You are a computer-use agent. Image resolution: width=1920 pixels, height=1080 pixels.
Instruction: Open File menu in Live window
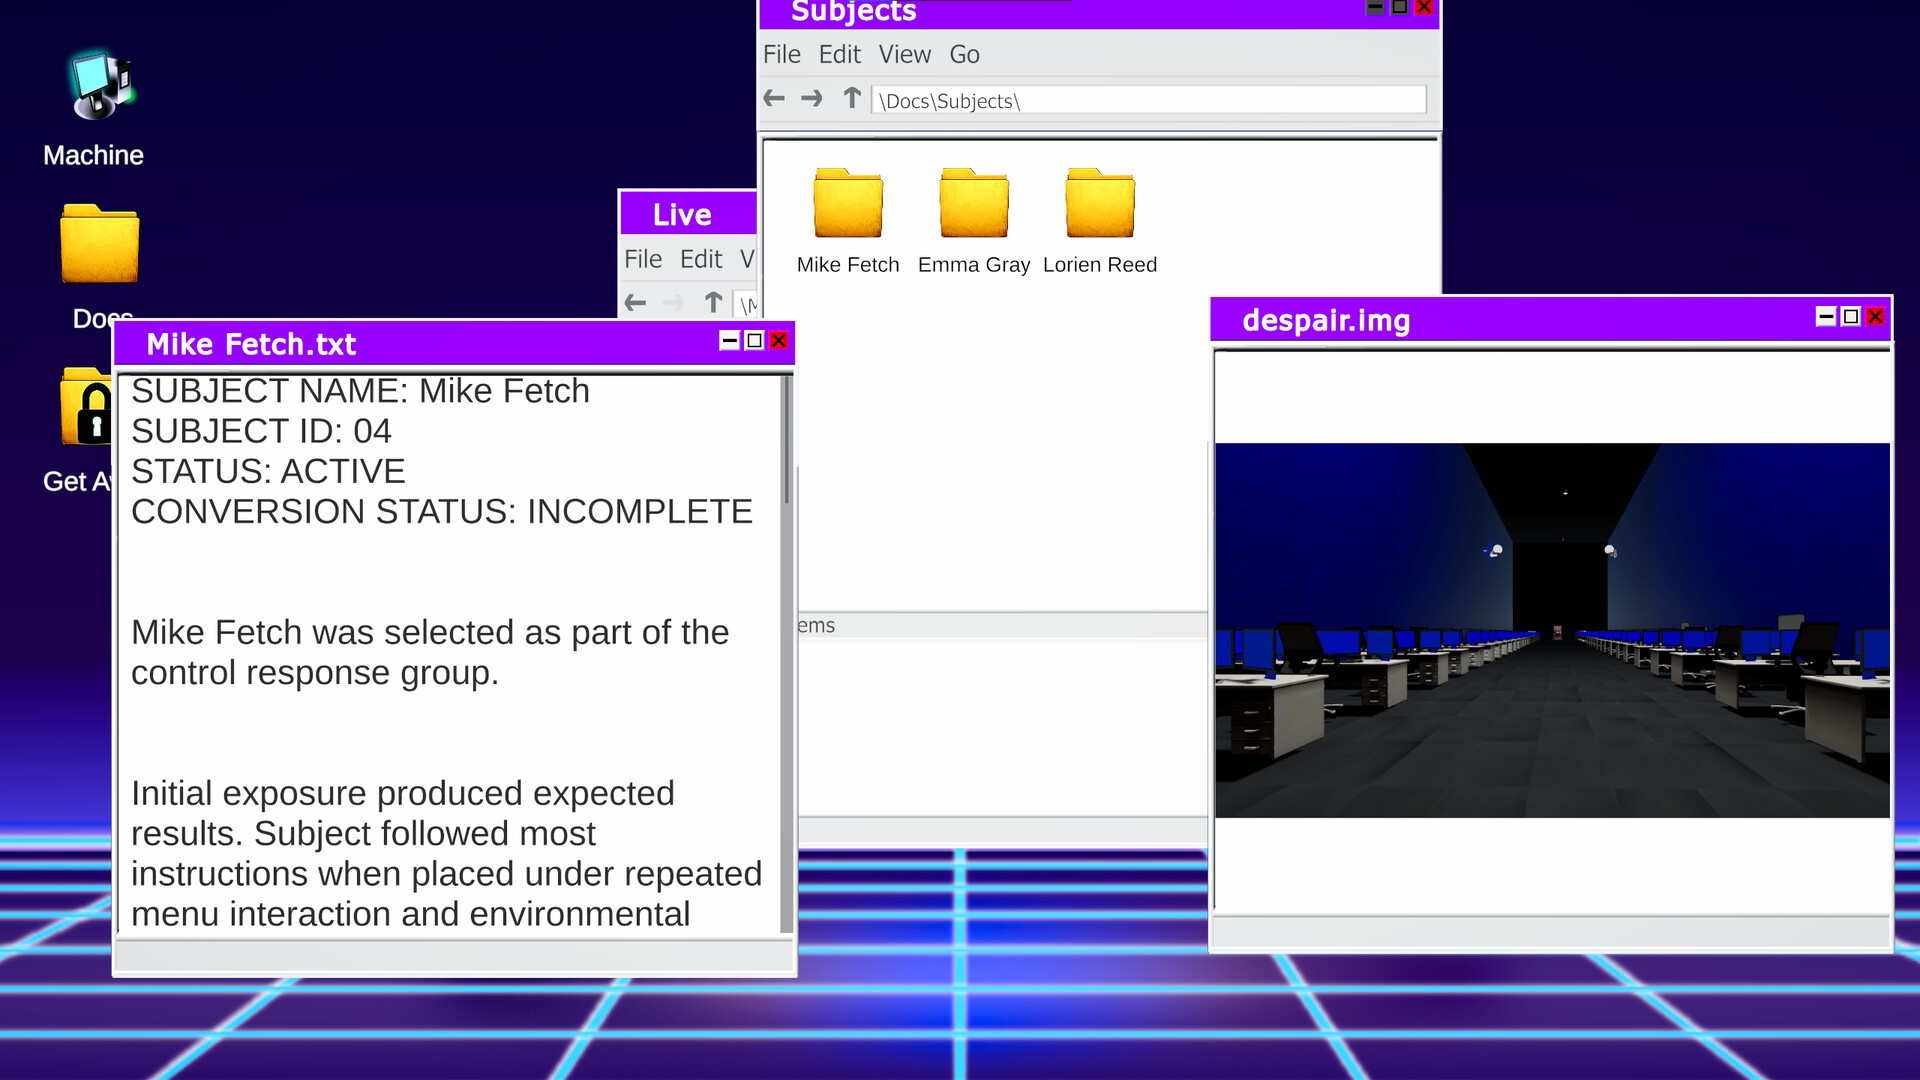(643, 260)
